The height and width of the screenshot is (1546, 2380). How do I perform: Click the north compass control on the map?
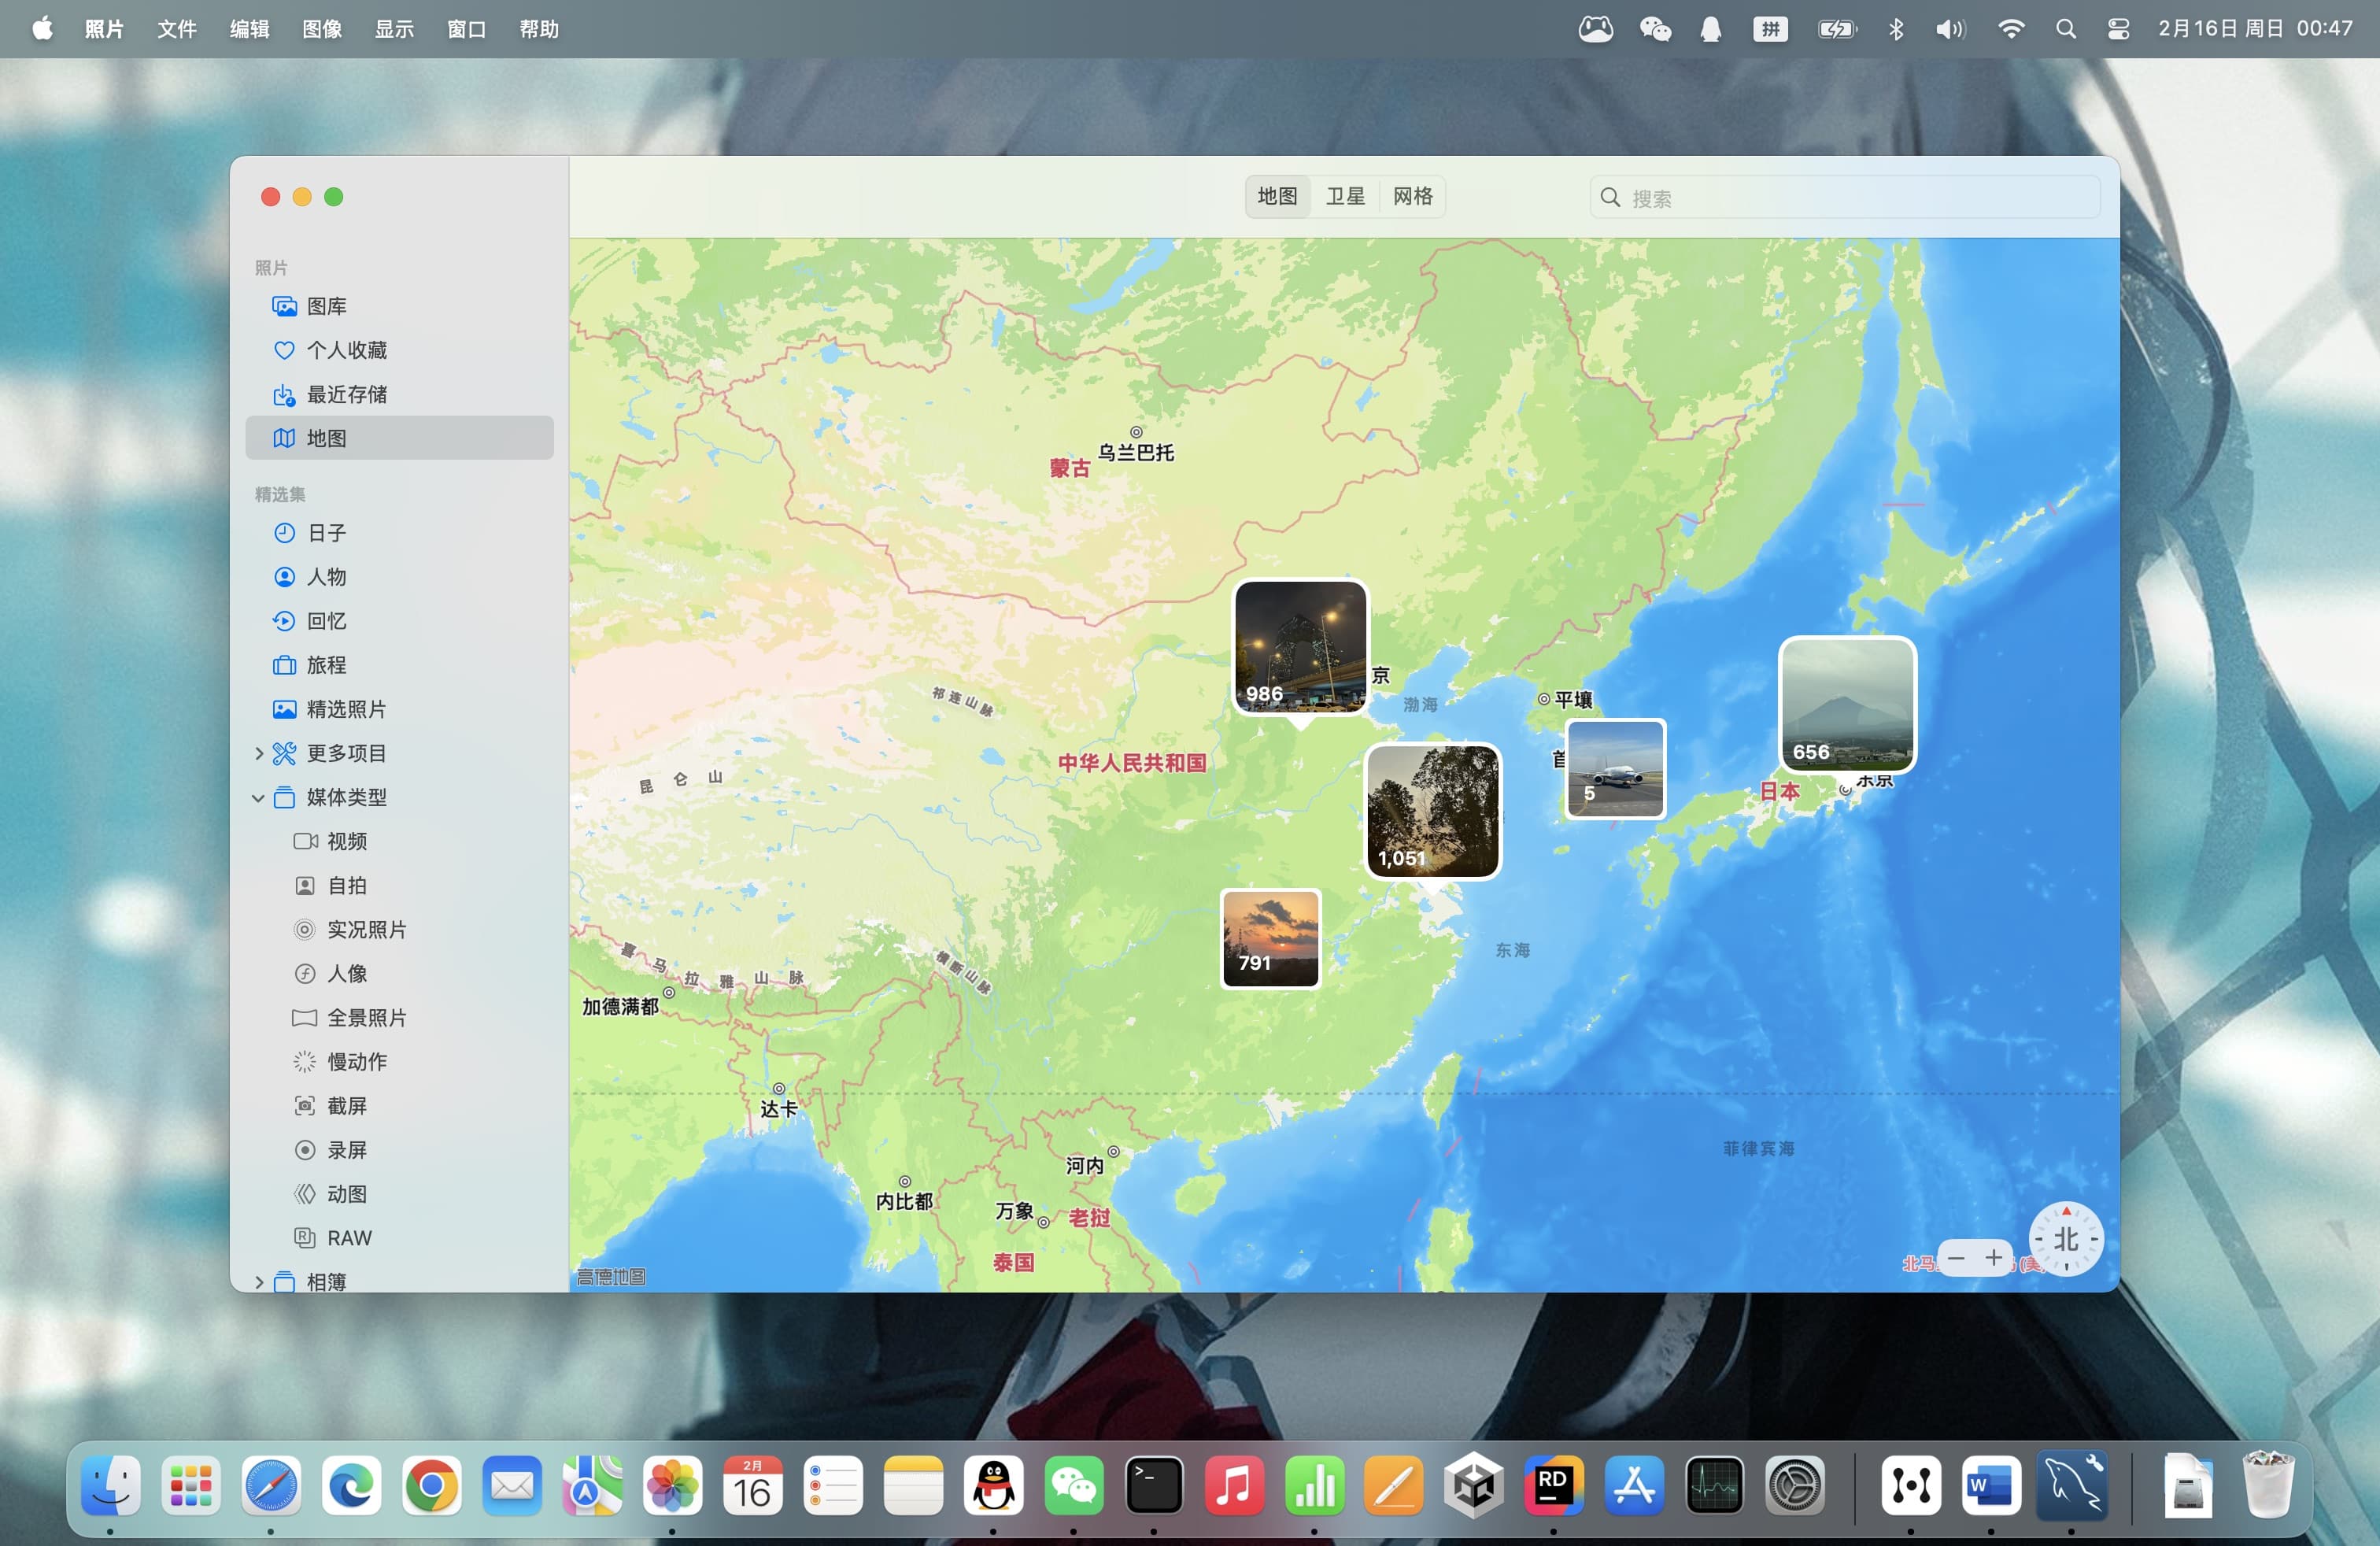(x=2065, y=1239)
